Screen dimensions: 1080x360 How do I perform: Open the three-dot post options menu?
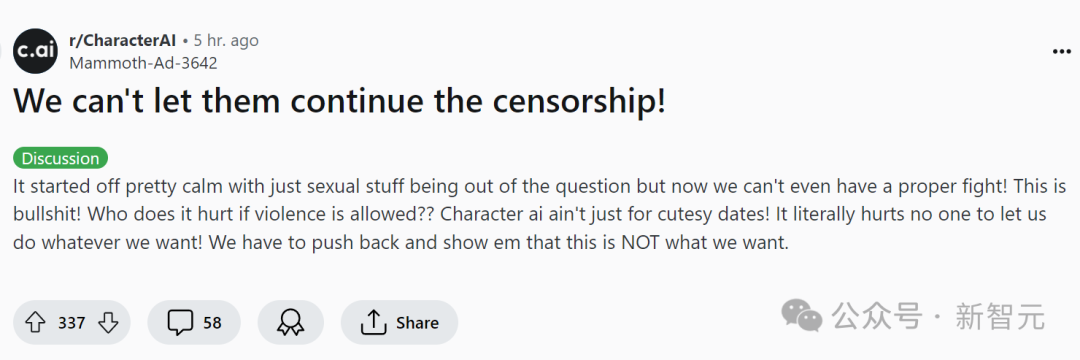click(1061, 52)
